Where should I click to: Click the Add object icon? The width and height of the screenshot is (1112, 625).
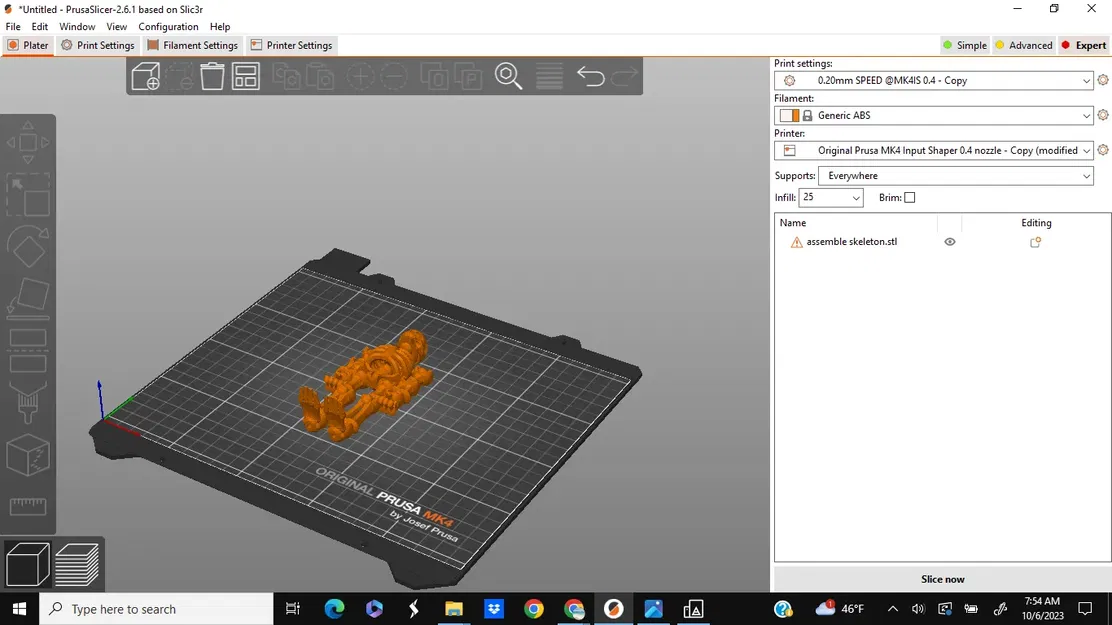[146, 76]
